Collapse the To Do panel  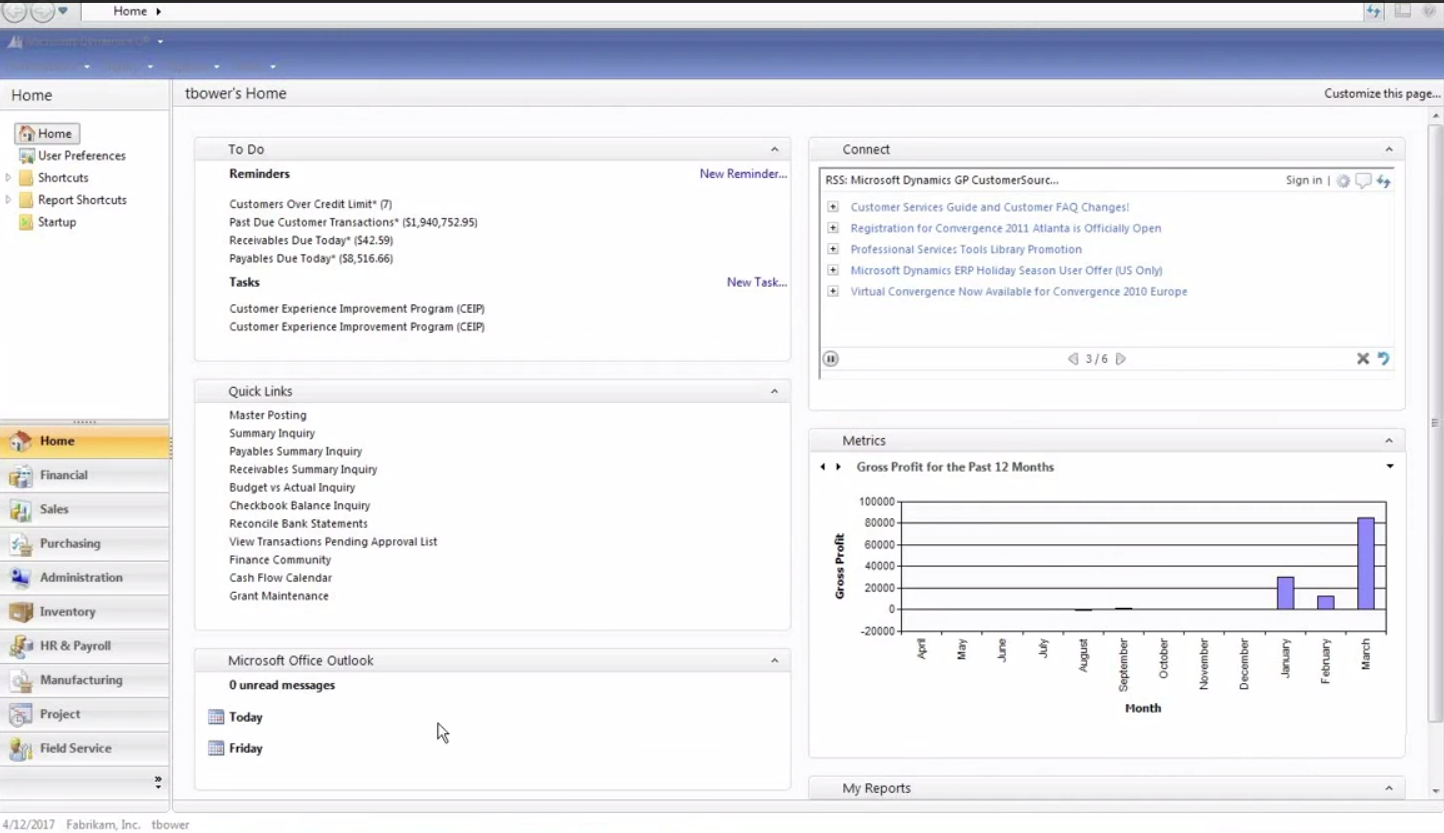(x=775, y=148)
